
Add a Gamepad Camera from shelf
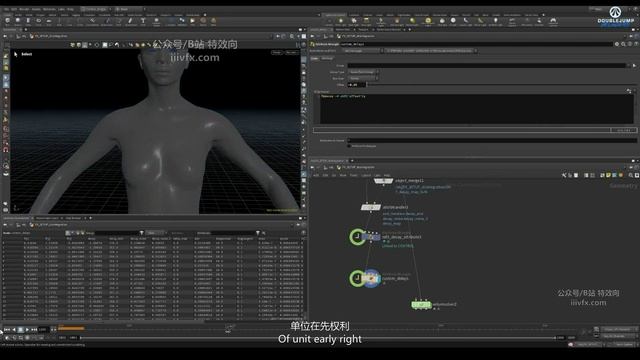(x=553, y=21)
